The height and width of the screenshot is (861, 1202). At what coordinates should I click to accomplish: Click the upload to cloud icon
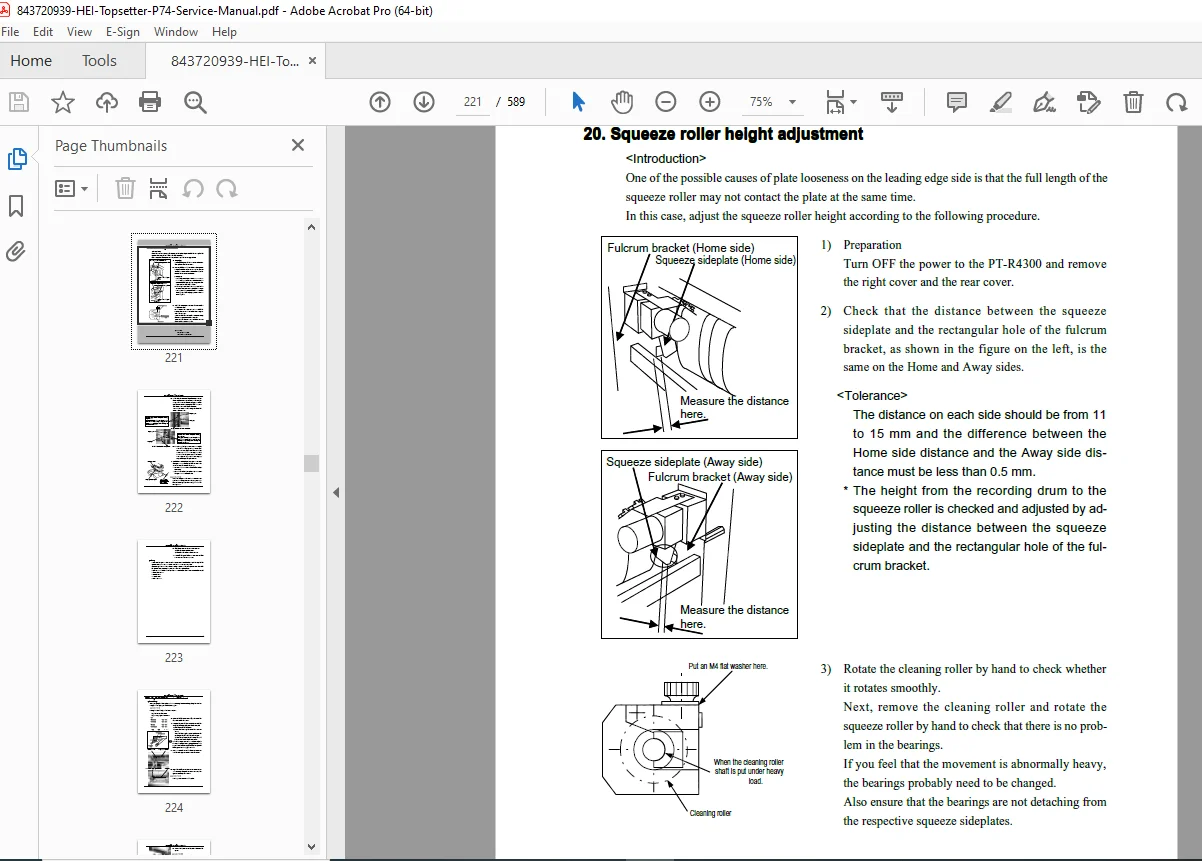click(106, 102)
